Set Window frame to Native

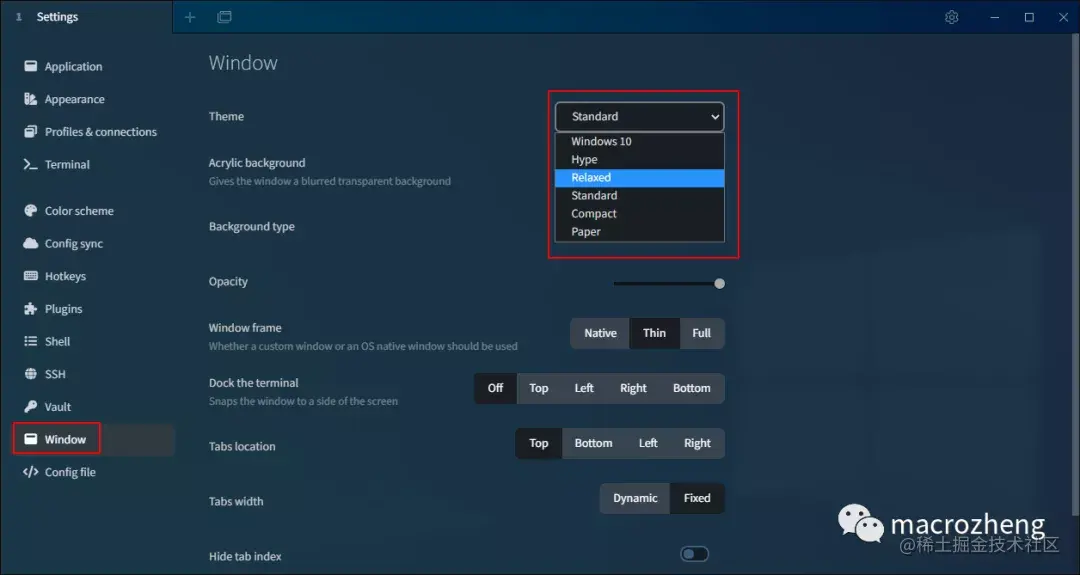coord(600,333)
